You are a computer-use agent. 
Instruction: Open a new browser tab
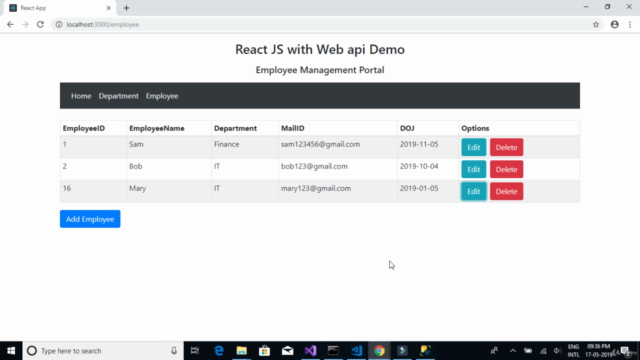126,8
